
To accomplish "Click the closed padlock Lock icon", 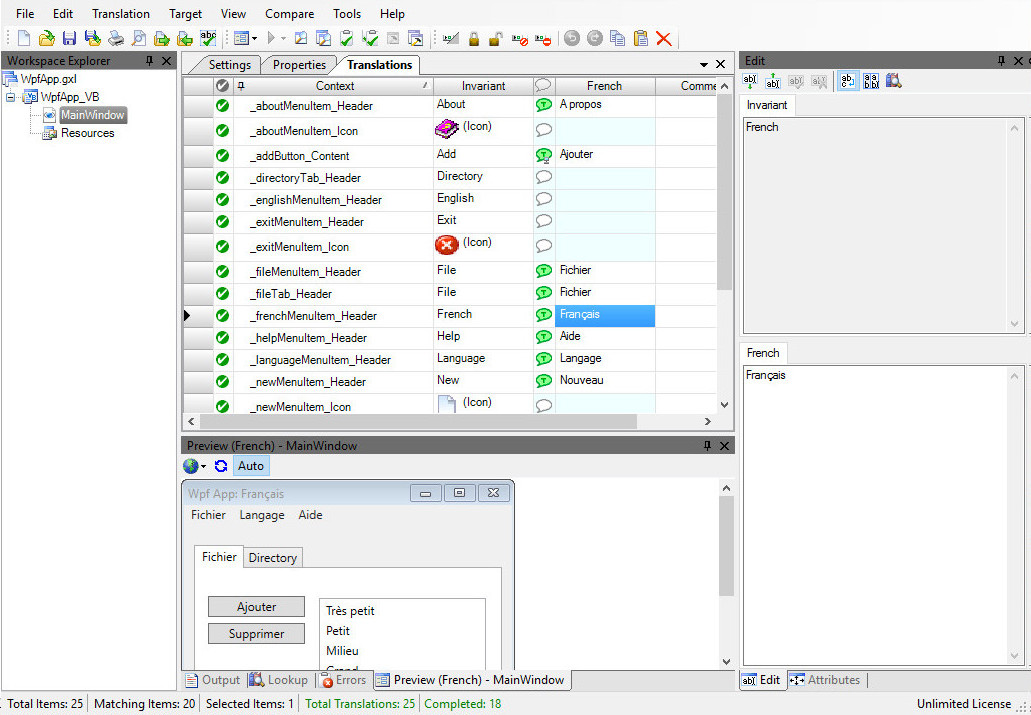I will (x=474, y=39).
